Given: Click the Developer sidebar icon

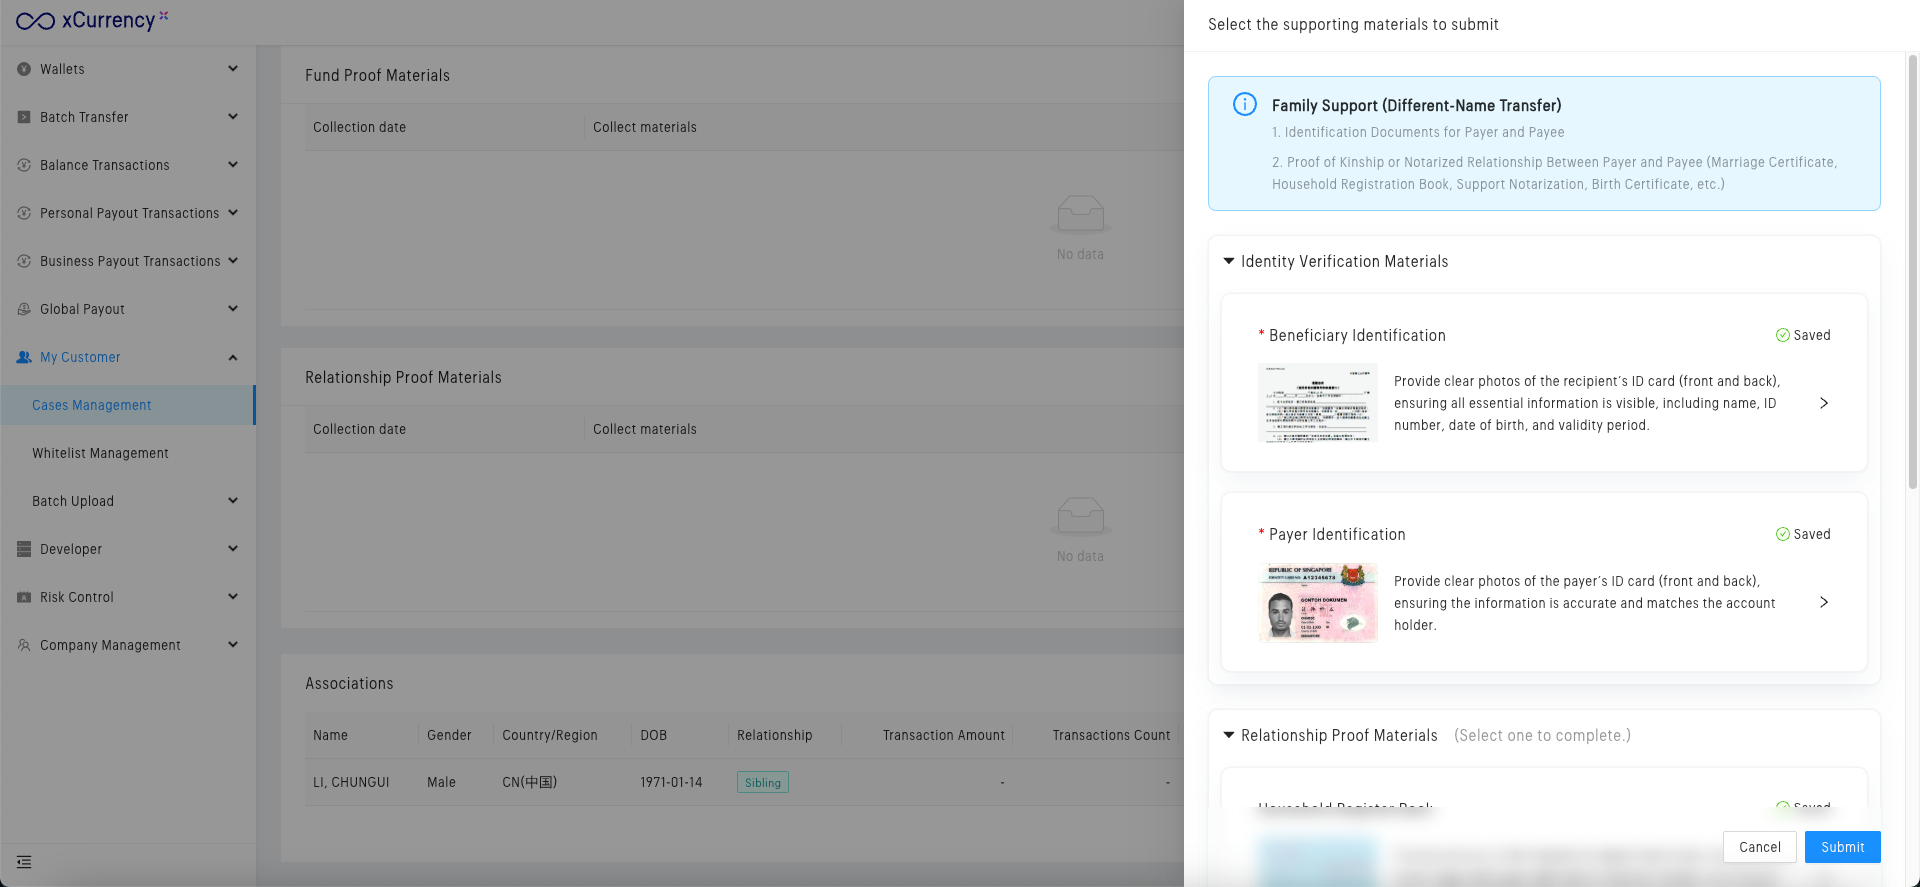Looking at the screenshot, I should pos(24,549).
